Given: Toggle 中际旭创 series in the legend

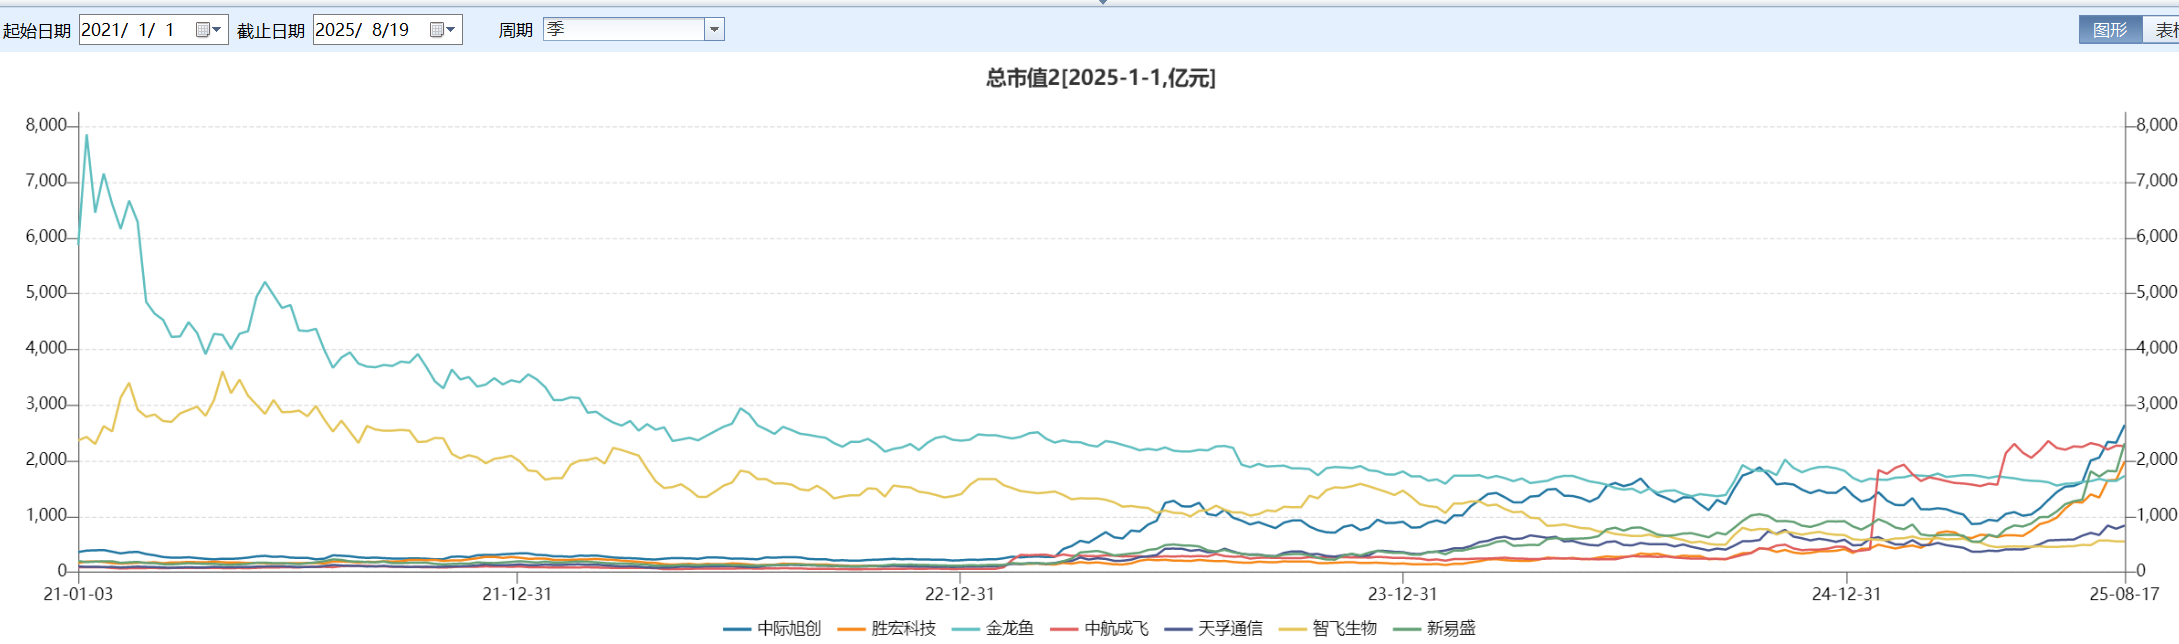Looking at the screenshot, I should (x=788, y=628).
